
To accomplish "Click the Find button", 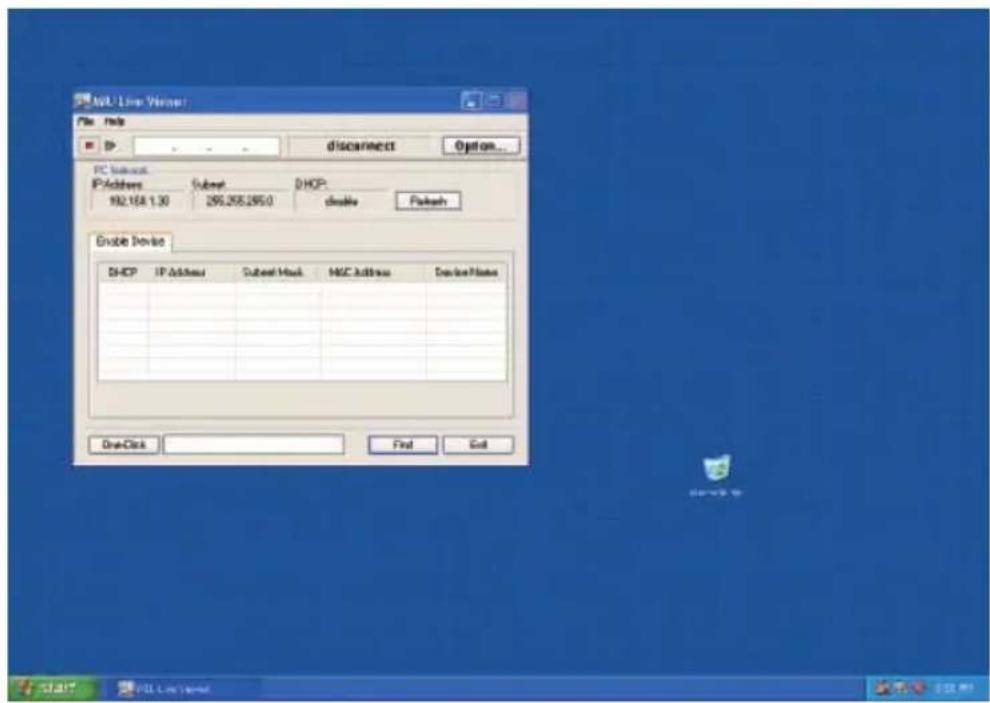I will (x=402, y=445).
